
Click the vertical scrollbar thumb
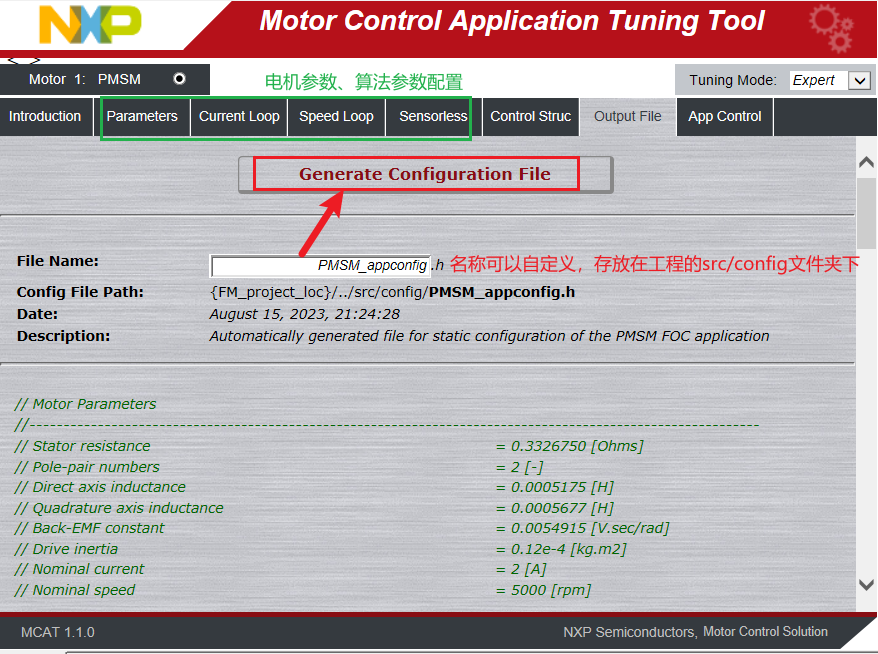[x=867, y=213]
